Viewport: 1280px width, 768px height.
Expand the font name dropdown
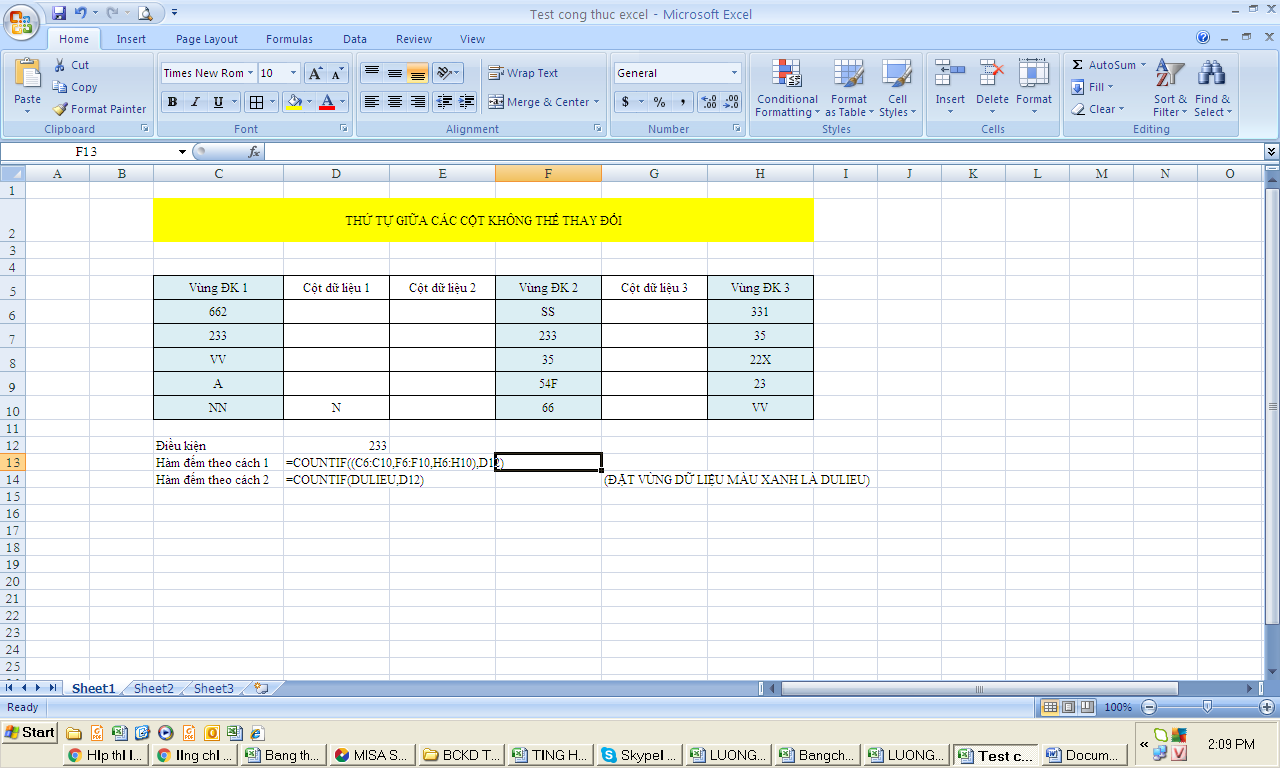251,73
